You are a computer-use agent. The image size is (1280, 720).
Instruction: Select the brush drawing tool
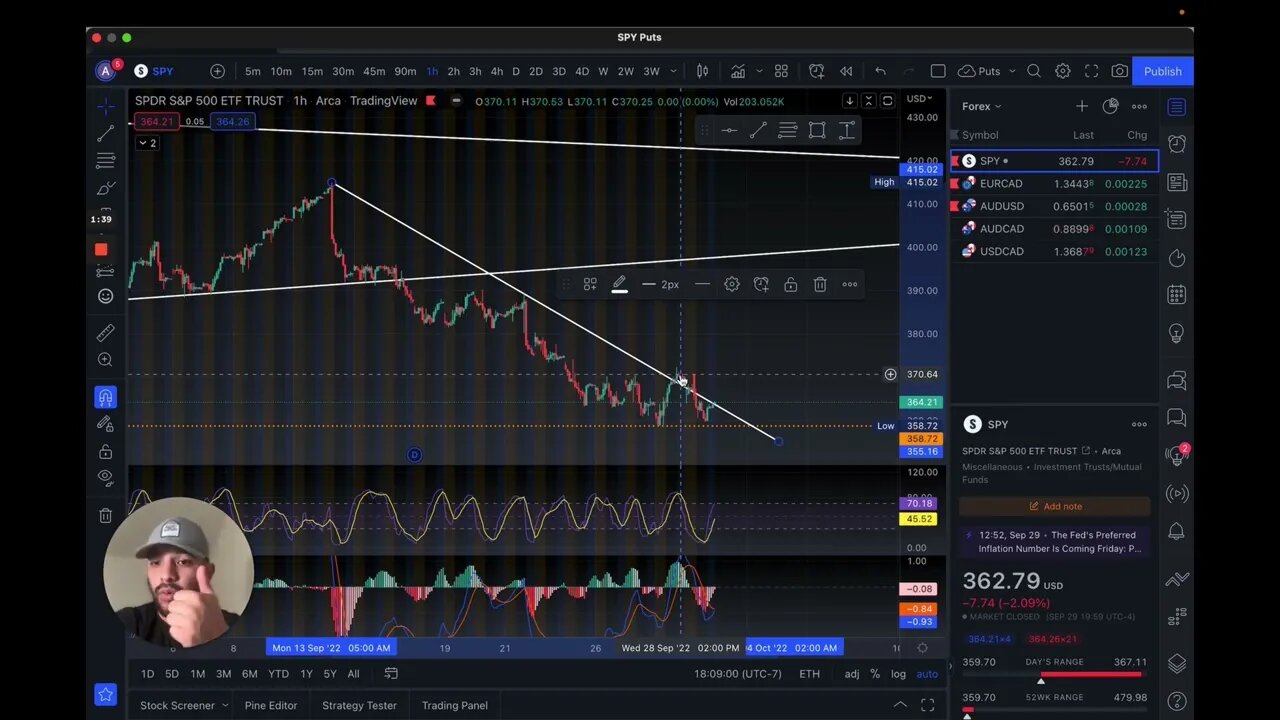click(x=105, y=189)
